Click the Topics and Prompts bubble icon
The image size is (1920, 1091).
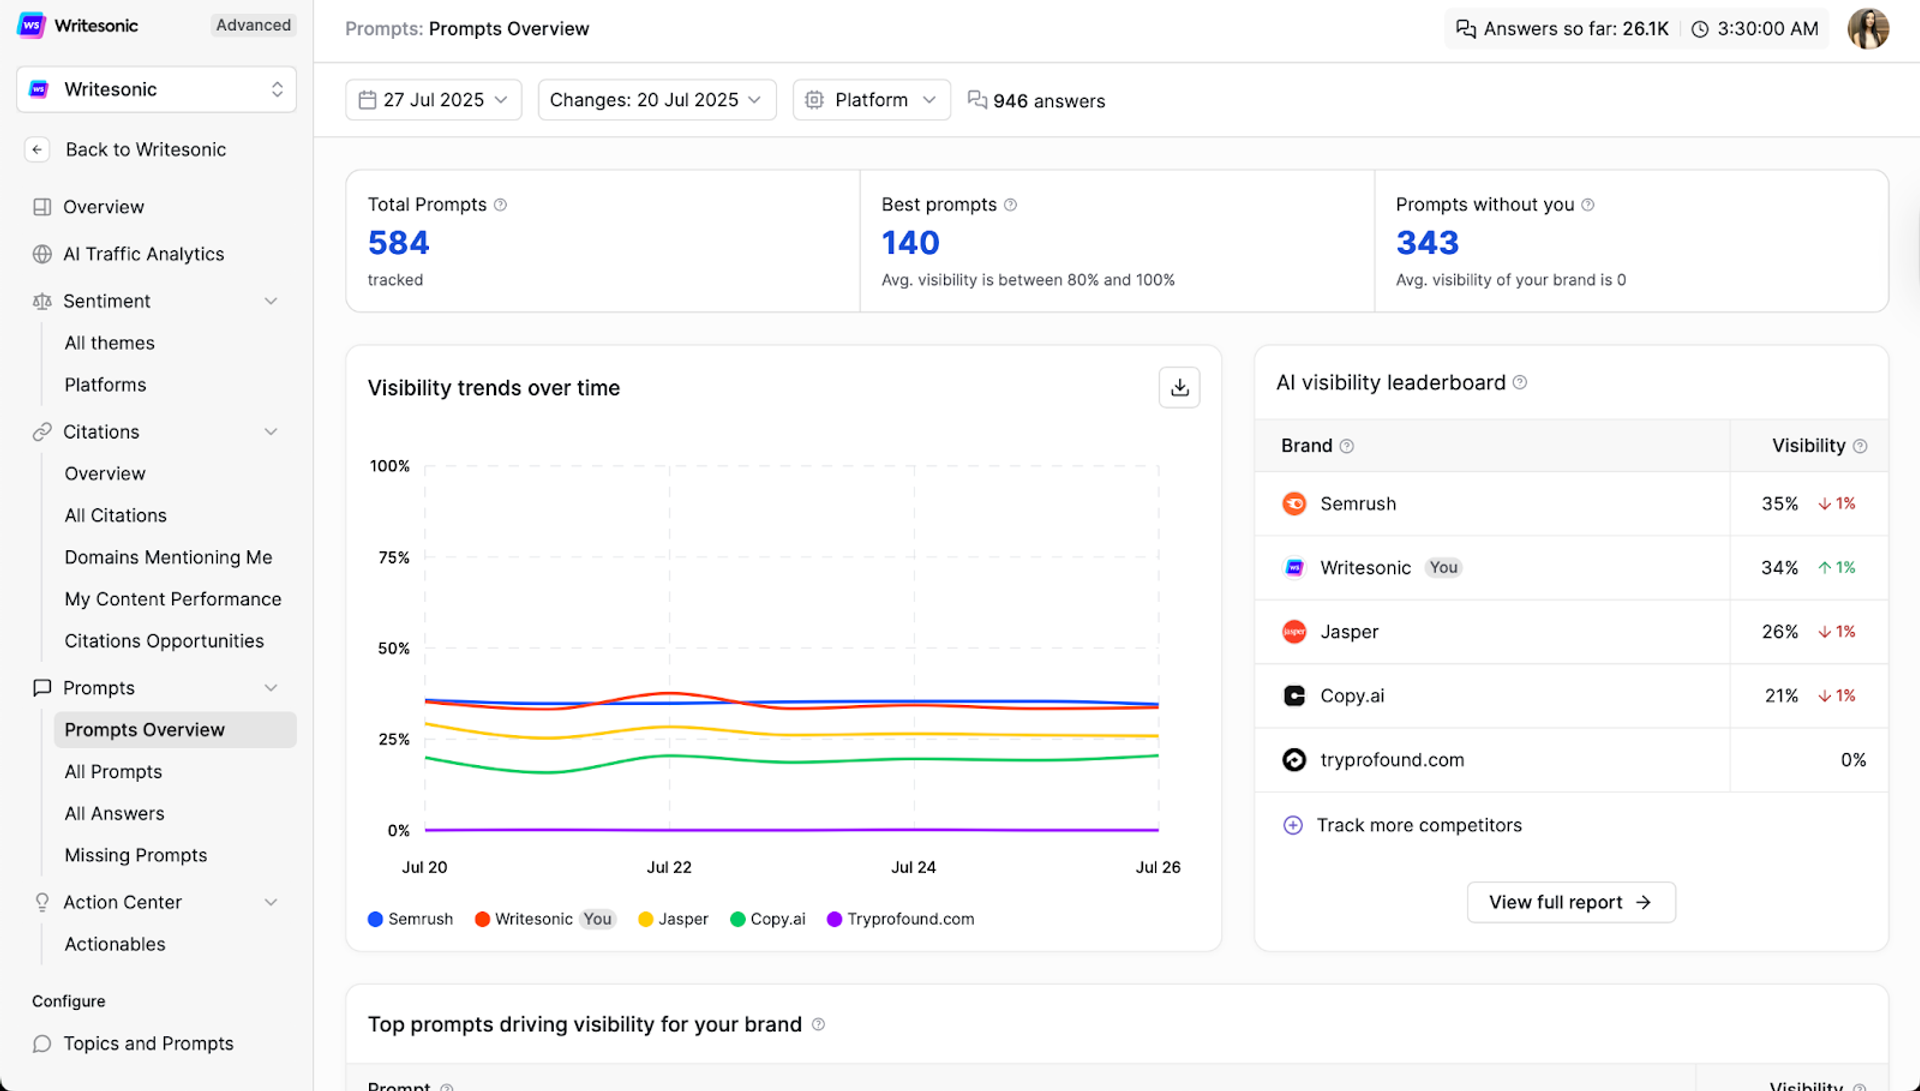click(x=42, y=1044)
